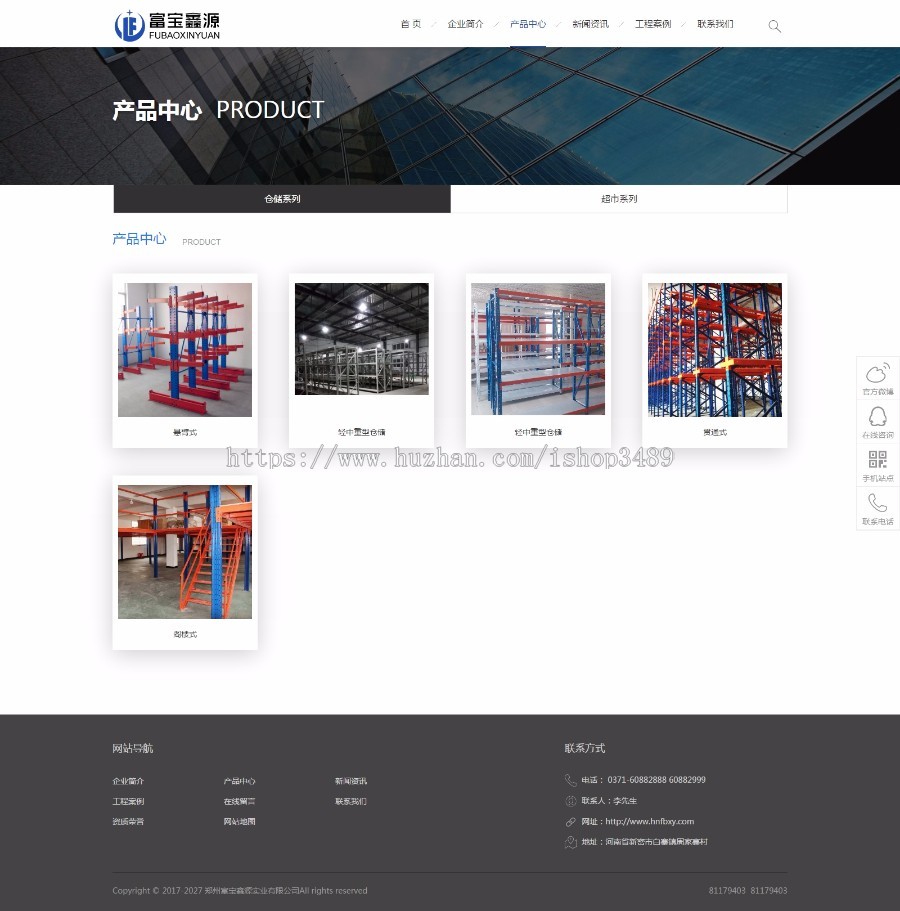This screenshot has height=911, width=900.
Task: Open the blue-and-red shelf rack image in row one
Action: pos(538,349)
